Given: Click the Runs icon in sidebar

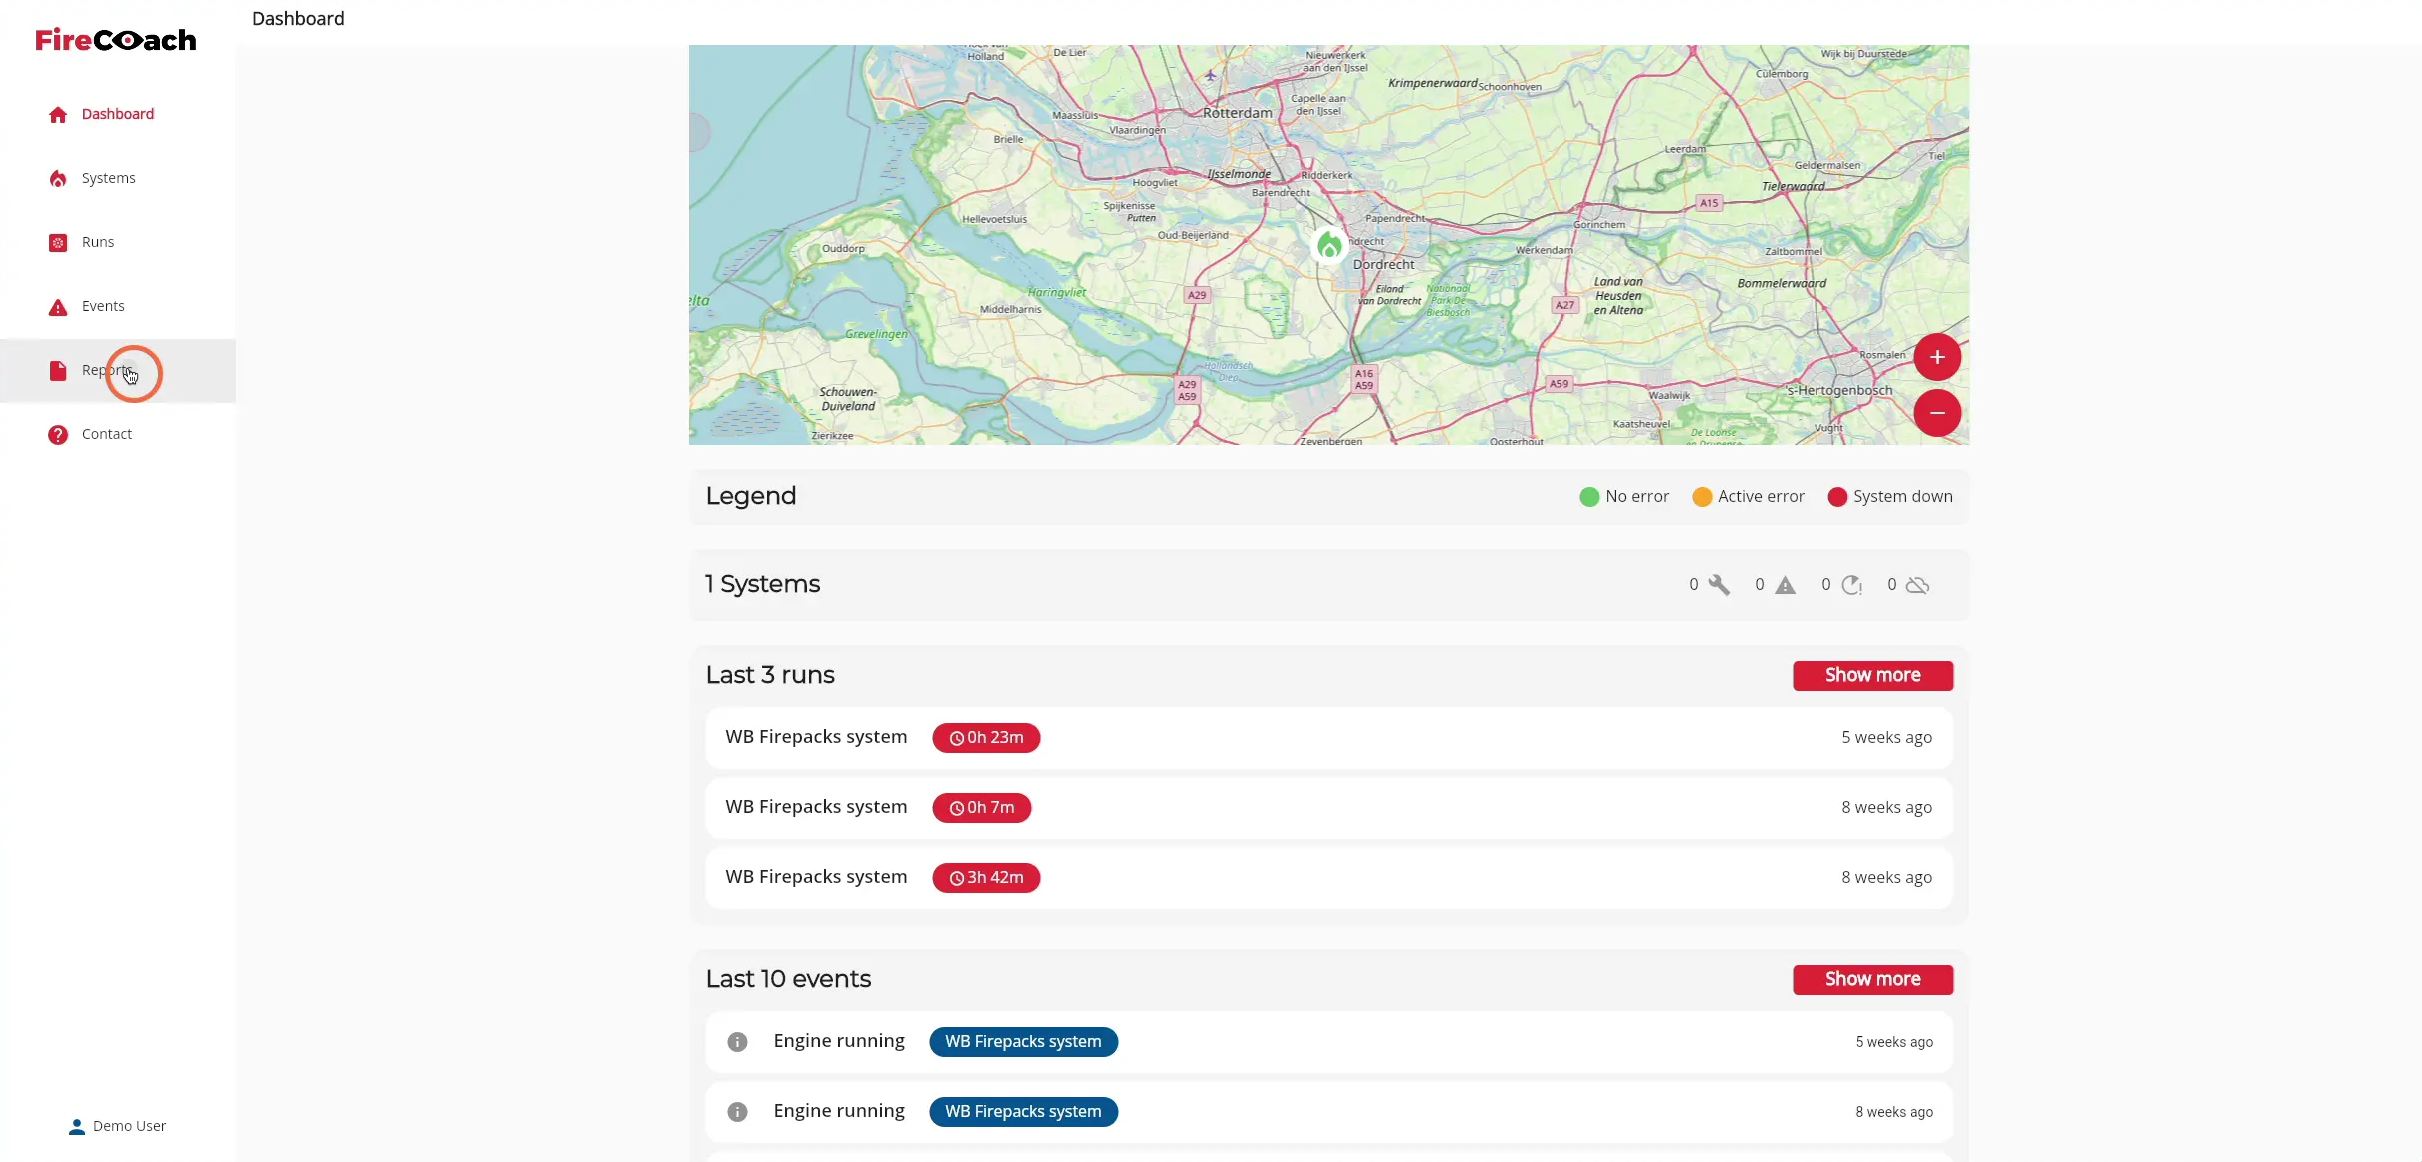Looking at the screenshot, I should [58, 242].
